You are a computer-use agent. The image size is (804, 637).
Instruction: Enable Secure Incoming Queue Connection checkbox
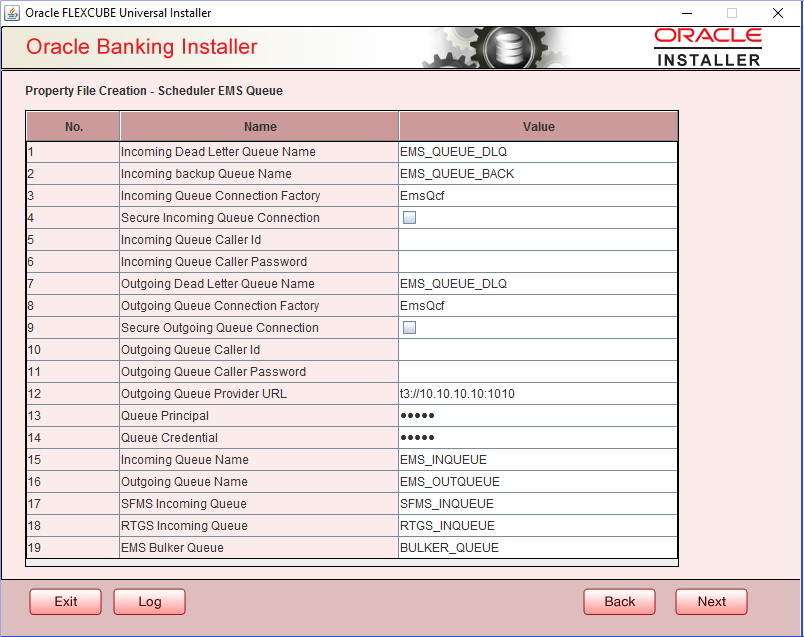click(409, 217)
